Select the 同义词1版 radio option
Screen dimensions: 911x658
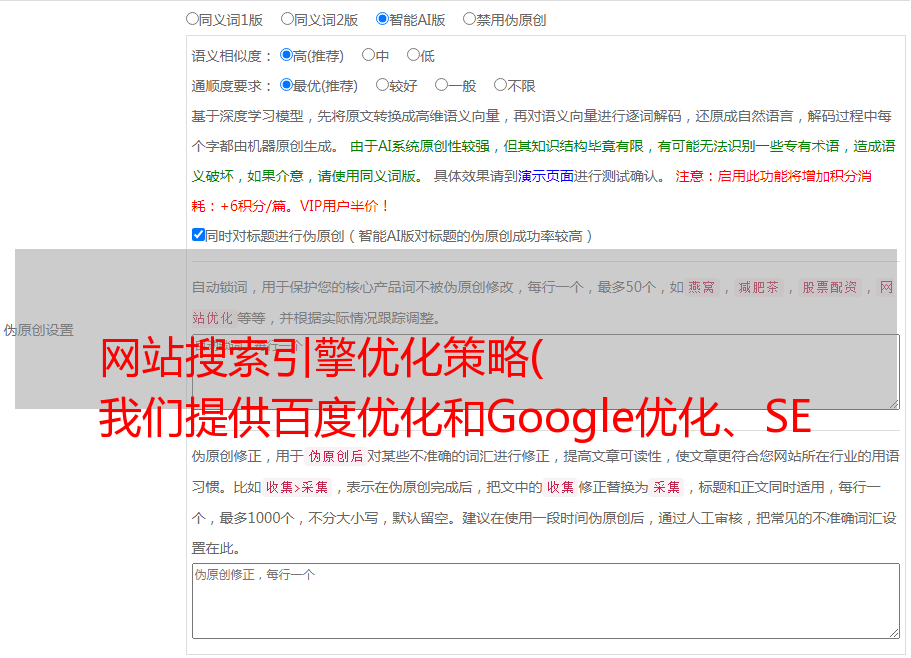point(192,19)
